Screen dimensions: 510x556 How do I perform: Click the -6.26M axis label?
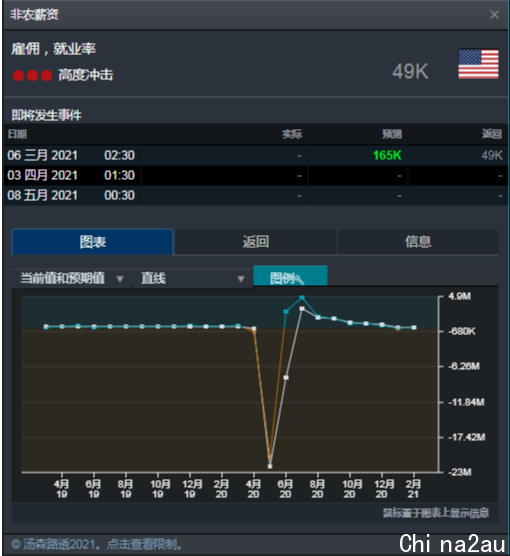pyautogui.click(x=464, y=366)
